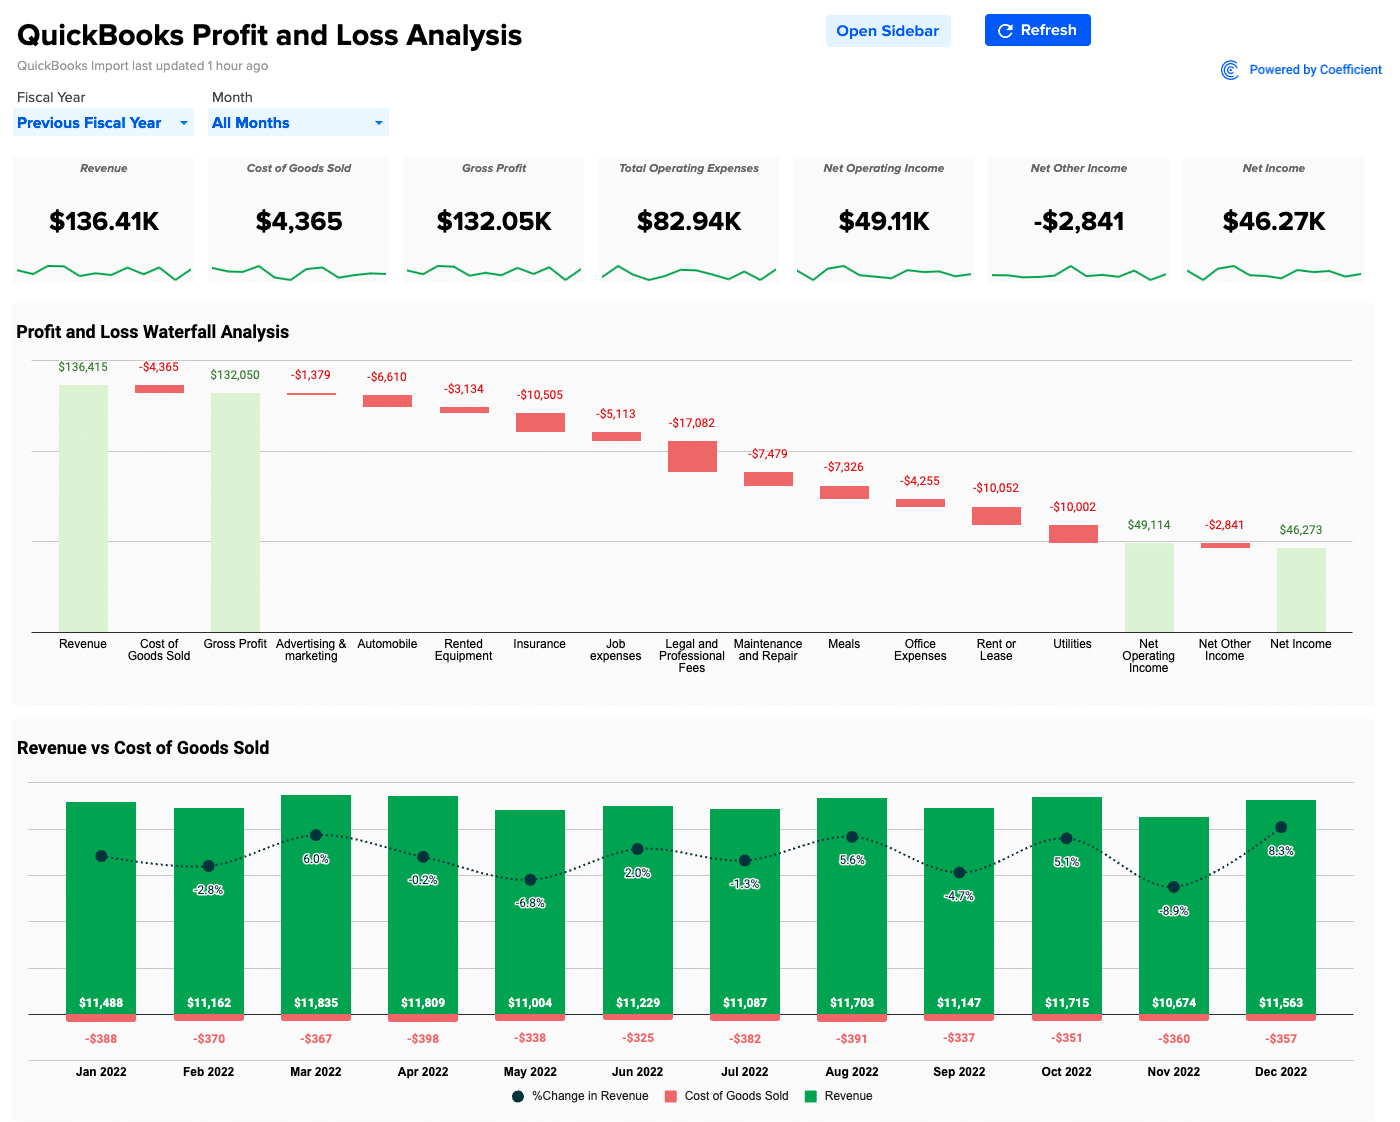Click the Revenue KPI card value $136.41K
Screen dimensions: 1400x1122
(x=104, y=221)
